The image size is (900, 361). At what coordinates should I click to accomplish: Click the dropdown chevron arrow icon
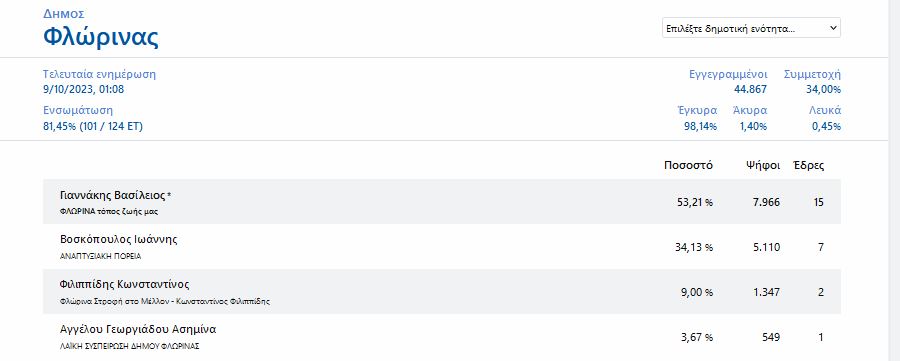(x=832, y=28)
